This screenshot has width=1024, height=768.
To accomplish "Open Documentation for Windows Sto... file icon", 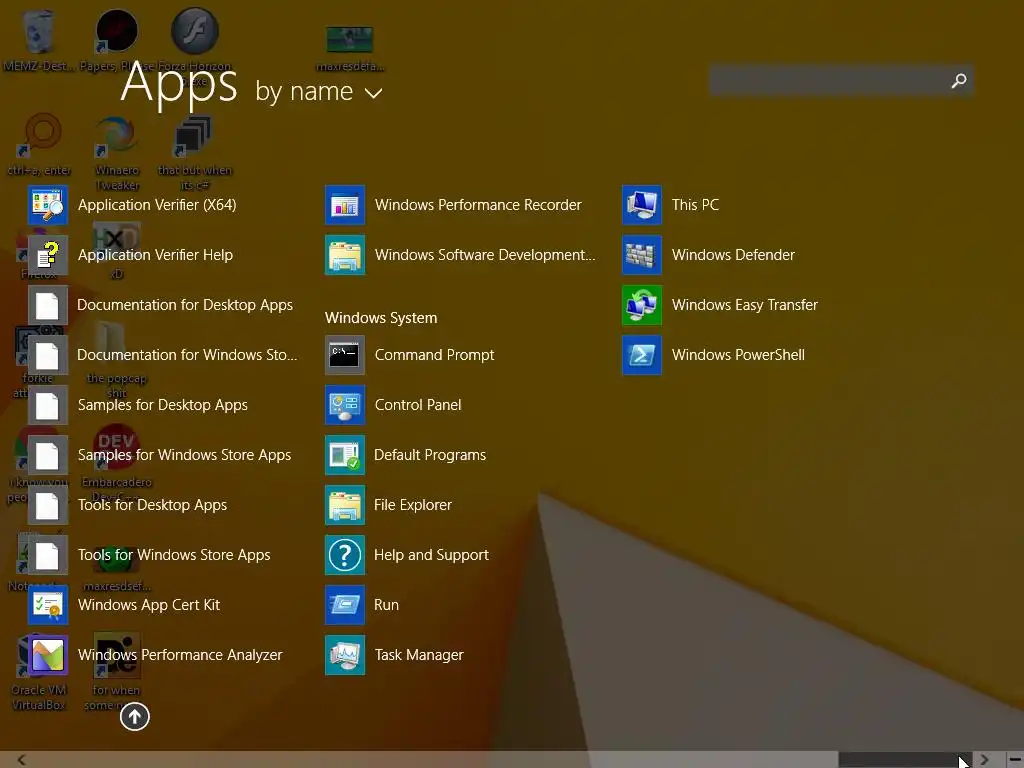I will coord(48,355).
